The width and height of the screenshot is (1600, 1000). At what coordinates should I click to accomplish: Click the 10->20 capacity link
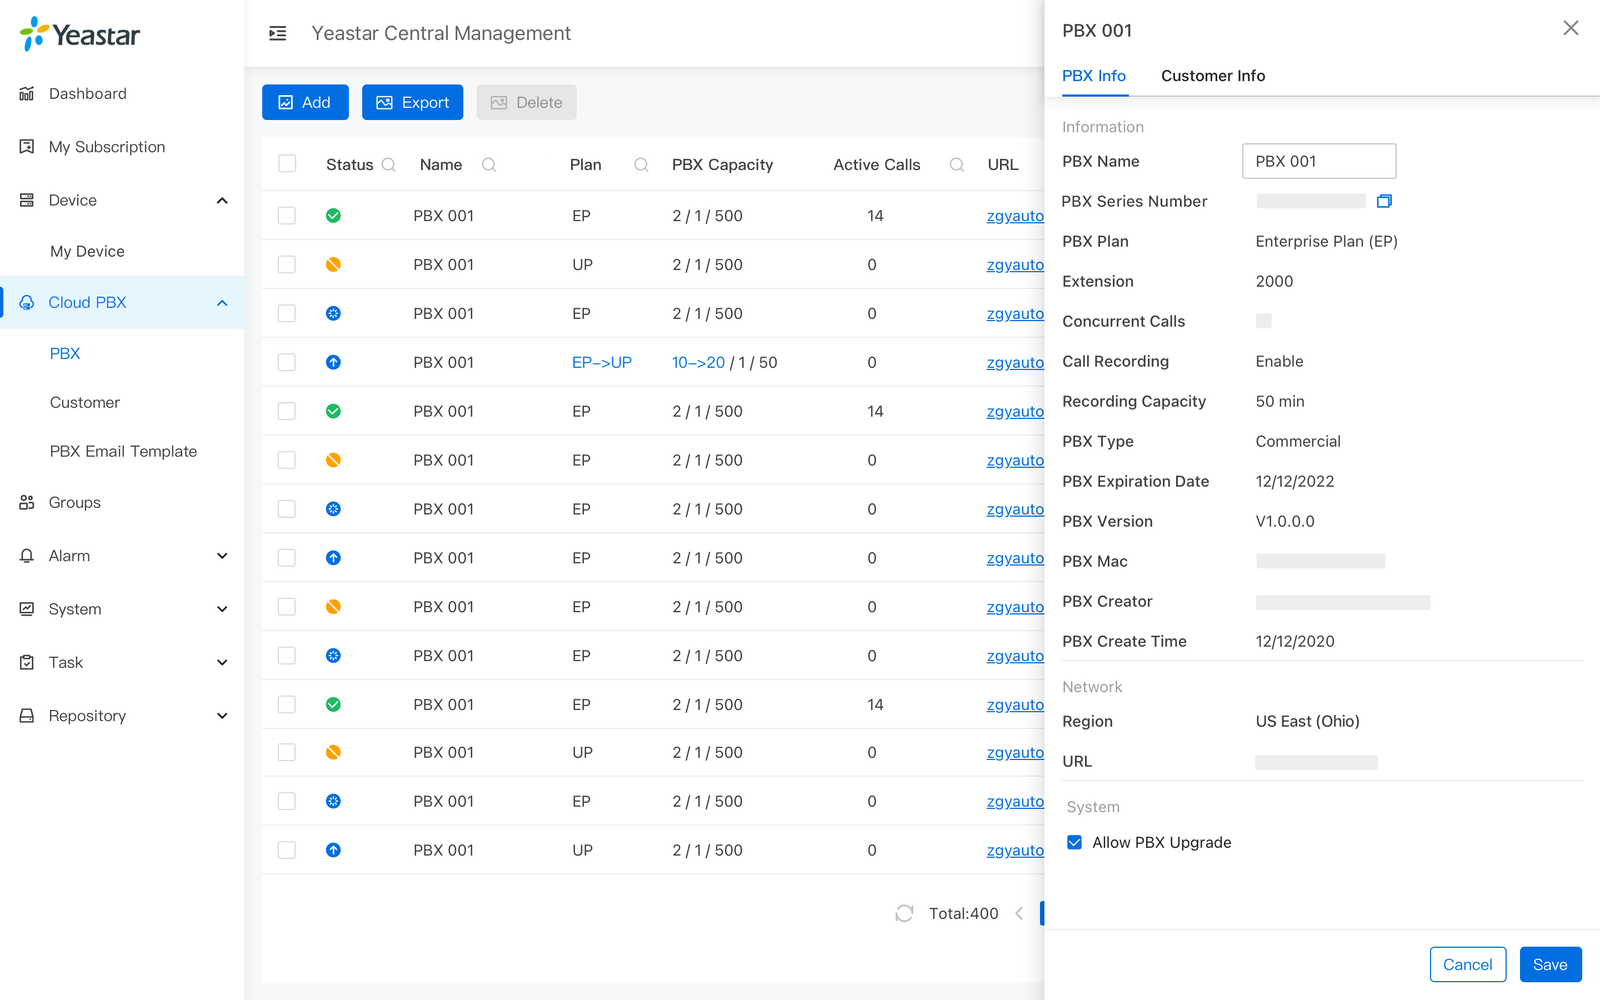(x=698, y=362)
